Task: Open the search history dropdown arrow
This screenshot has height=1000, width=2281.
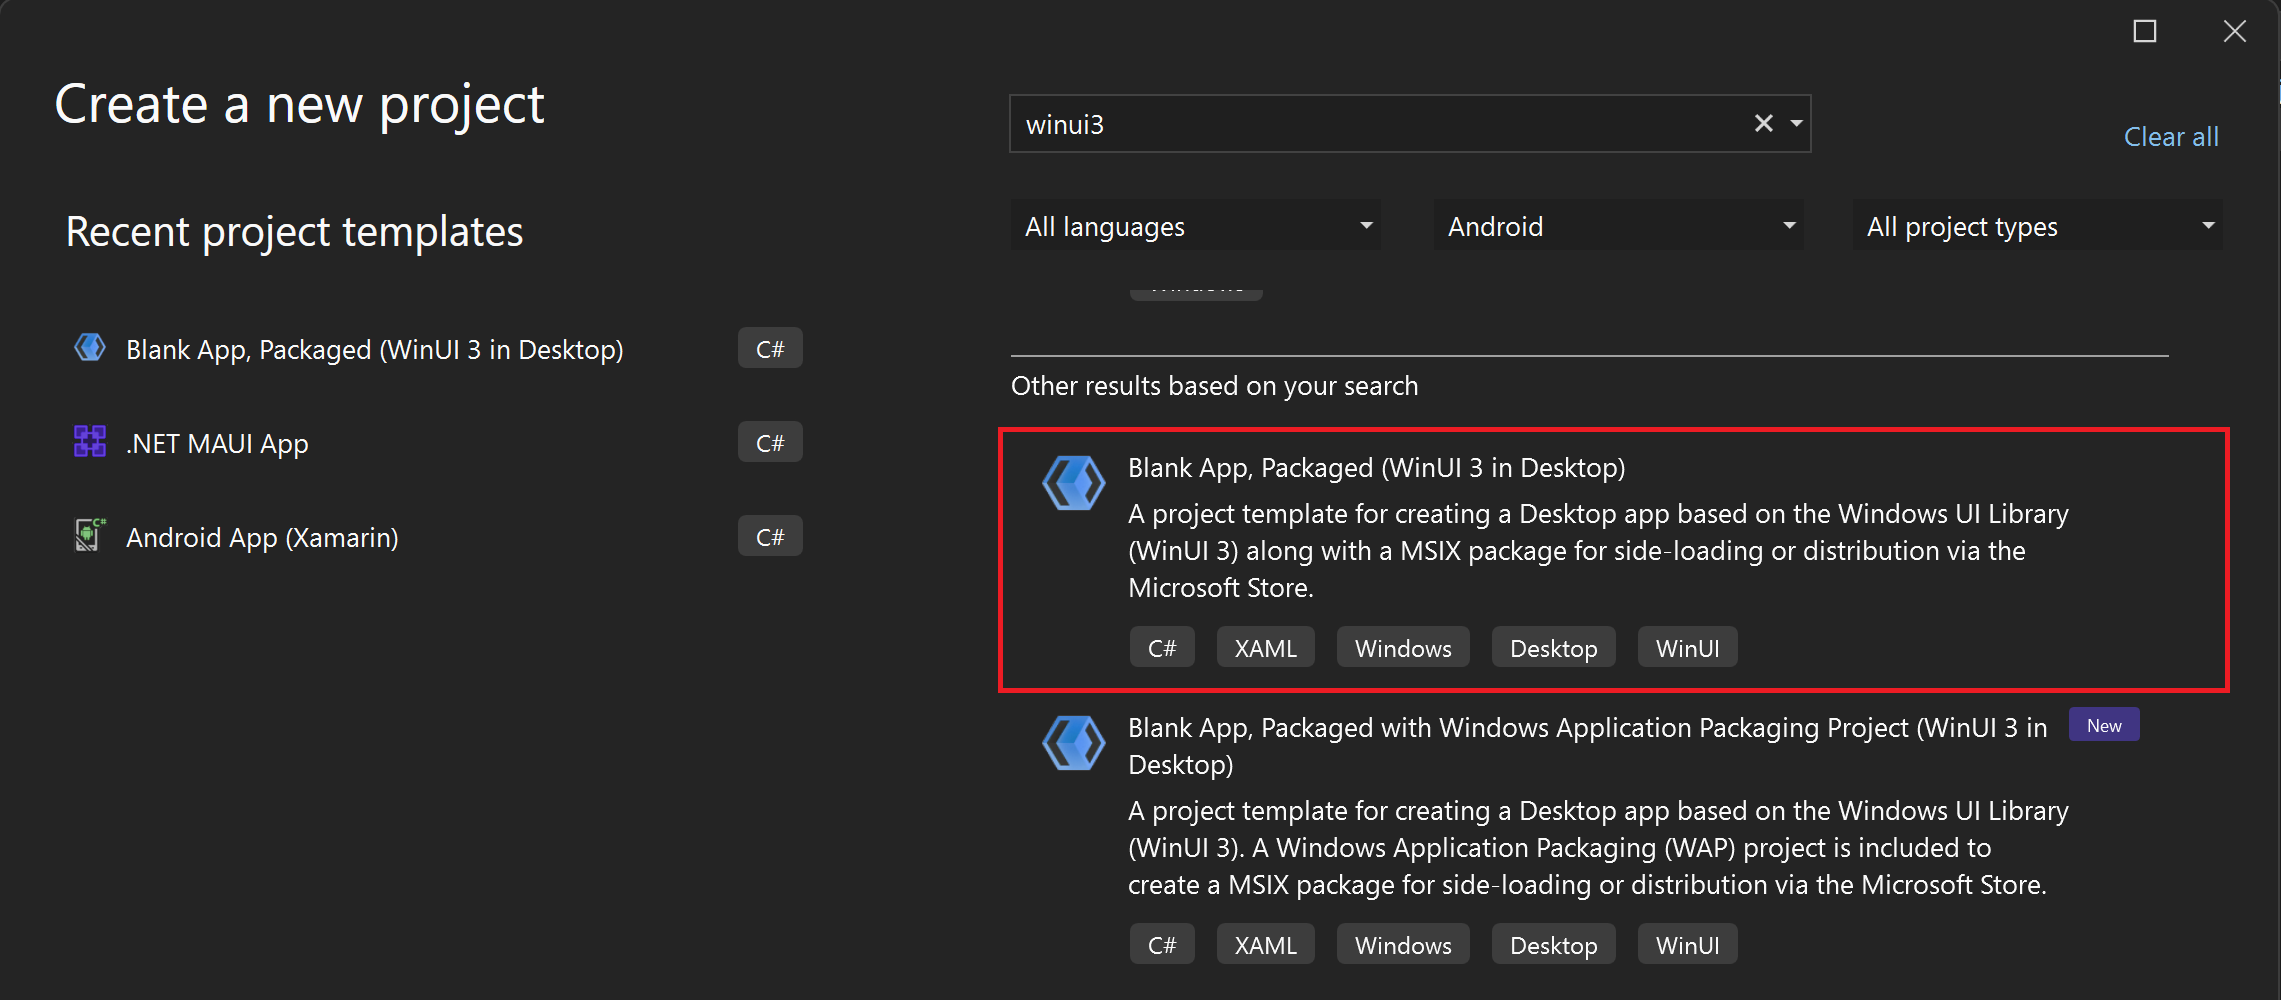Action: (1796, 124)
